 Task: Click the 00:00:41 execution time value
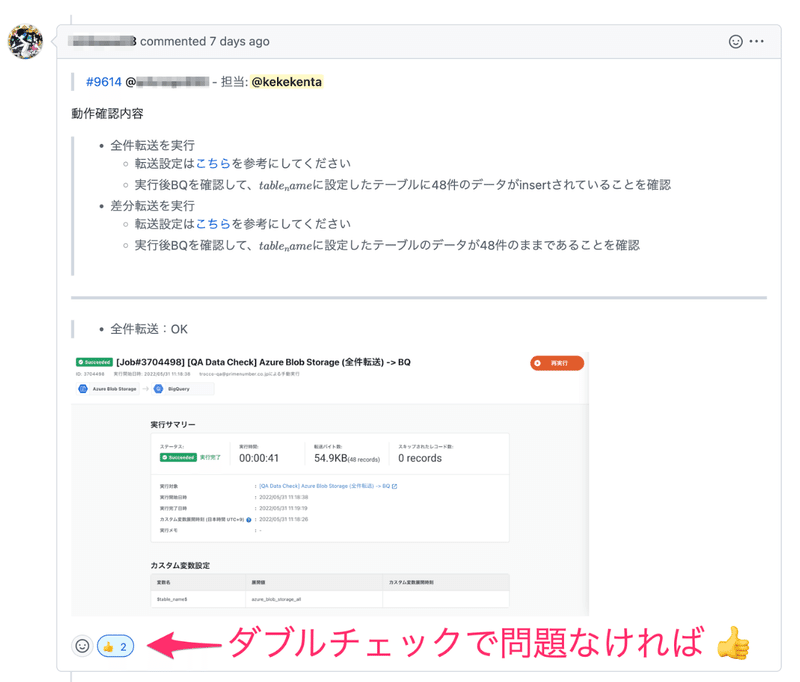259,458
